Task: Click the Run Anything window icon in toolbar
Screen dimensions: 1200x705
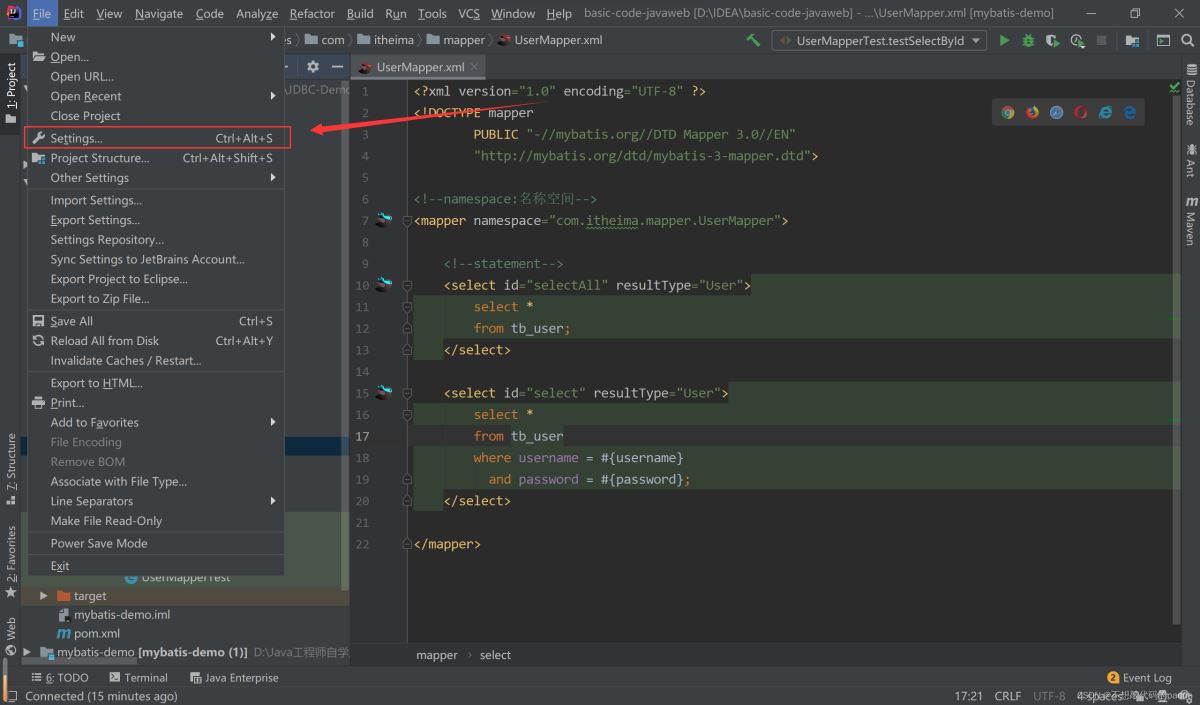Action: [1163, 41]
